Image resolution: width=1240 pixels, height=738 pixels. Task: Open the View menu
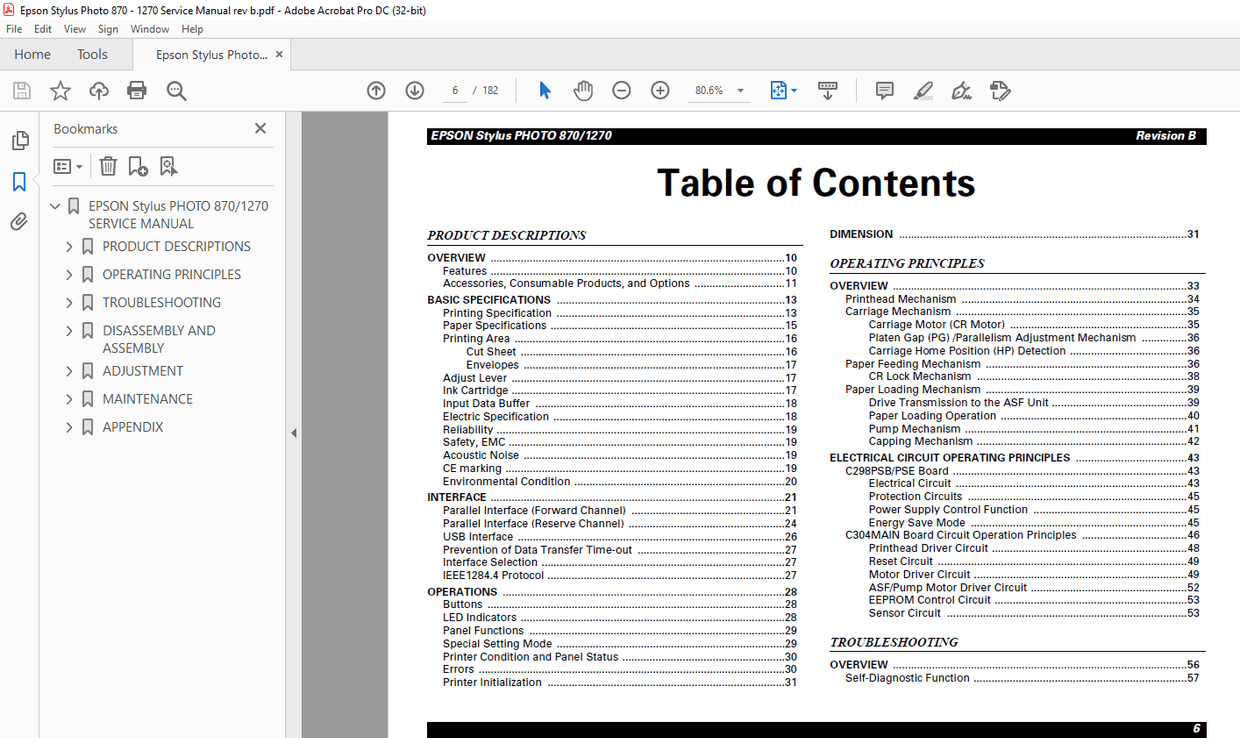tap(74, 29)
